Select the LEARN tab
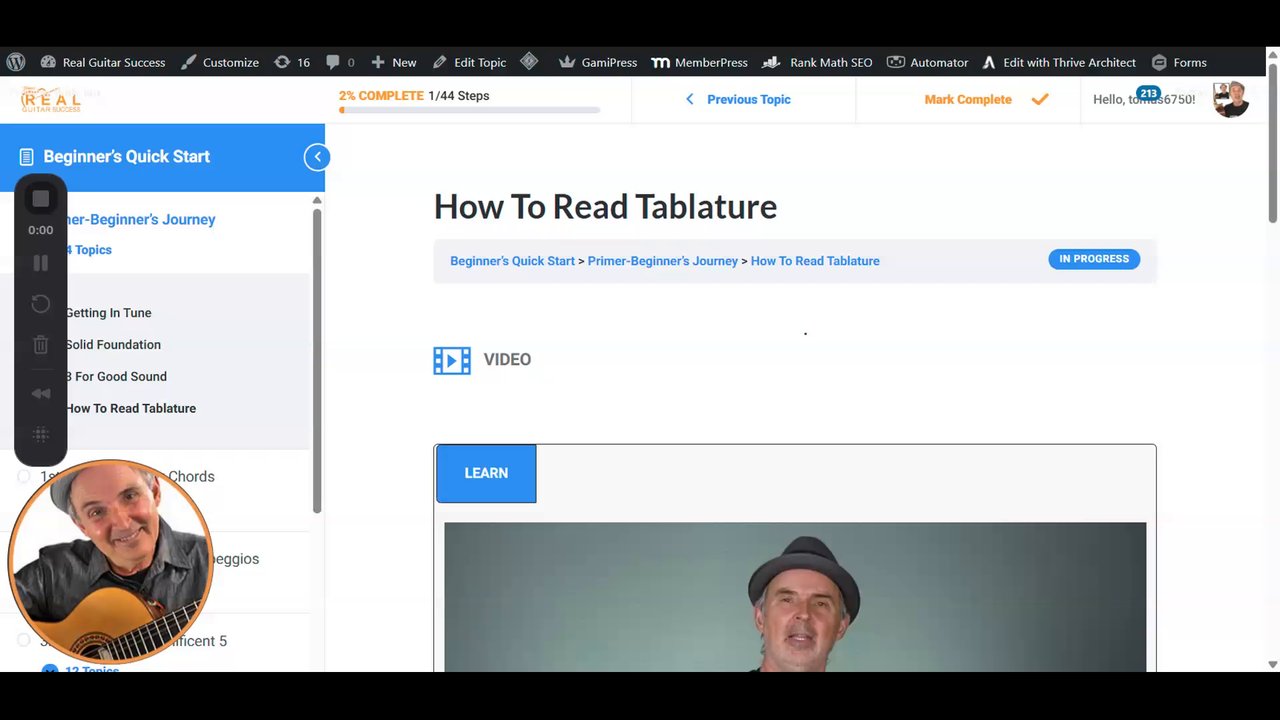1280x720 pixels. coord(486,473)
